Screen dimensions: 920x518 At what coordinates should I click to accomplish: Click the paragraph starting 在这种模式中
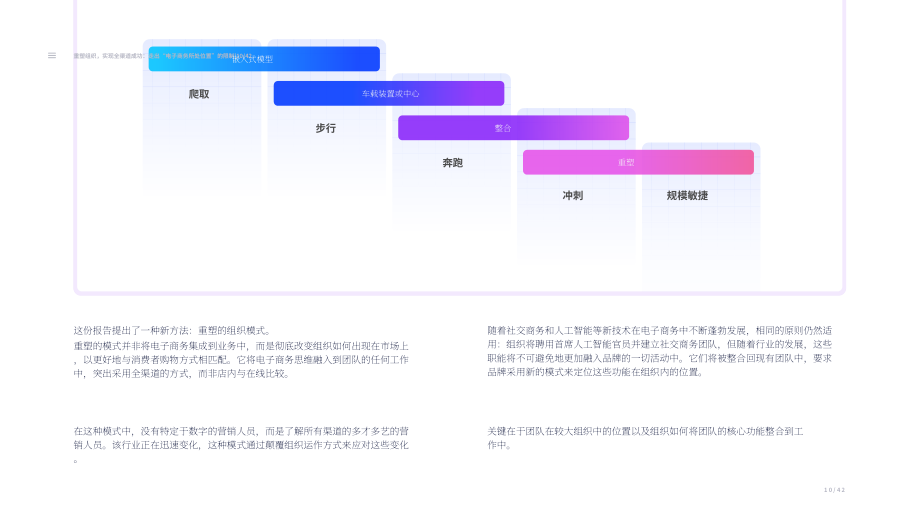241,445
